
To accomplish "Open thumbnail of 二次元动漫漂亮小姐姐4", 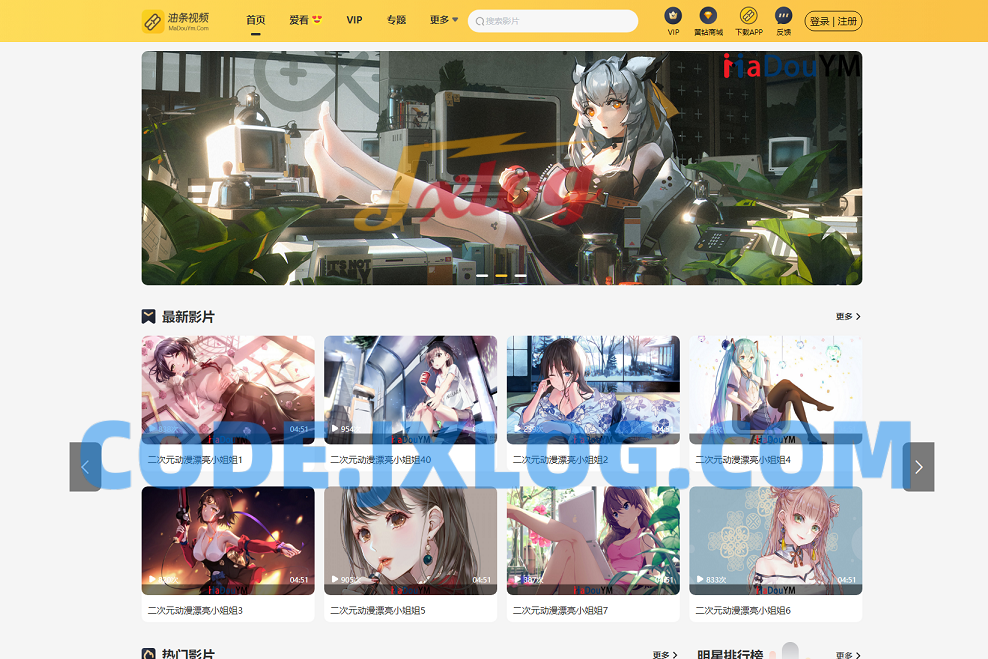I will [775, 388].
